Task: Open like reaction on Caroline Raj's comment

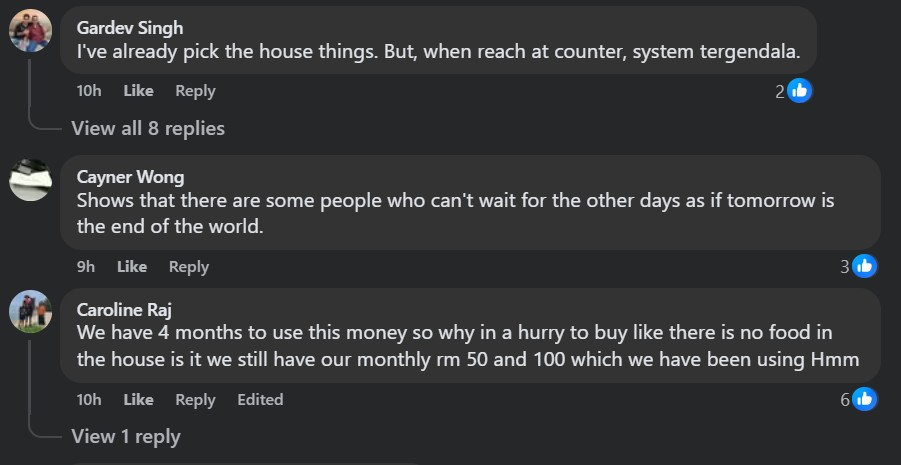Action: pyautogui.click(x=864, y=399)
